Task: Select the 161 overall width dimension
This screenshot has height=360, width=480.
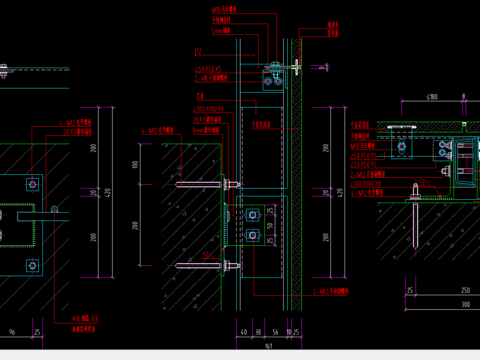Action: (269, 346)
